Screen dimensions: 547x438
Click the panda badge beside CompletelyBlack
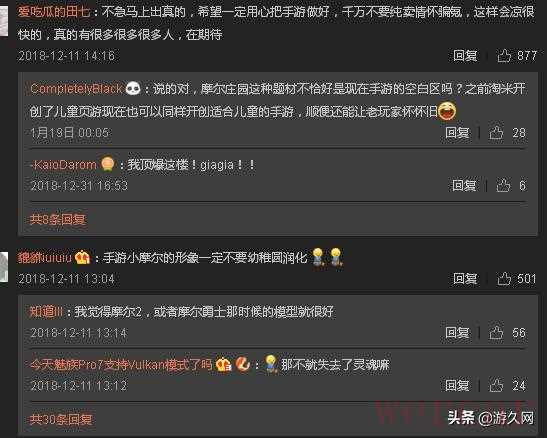click(133, 88)
